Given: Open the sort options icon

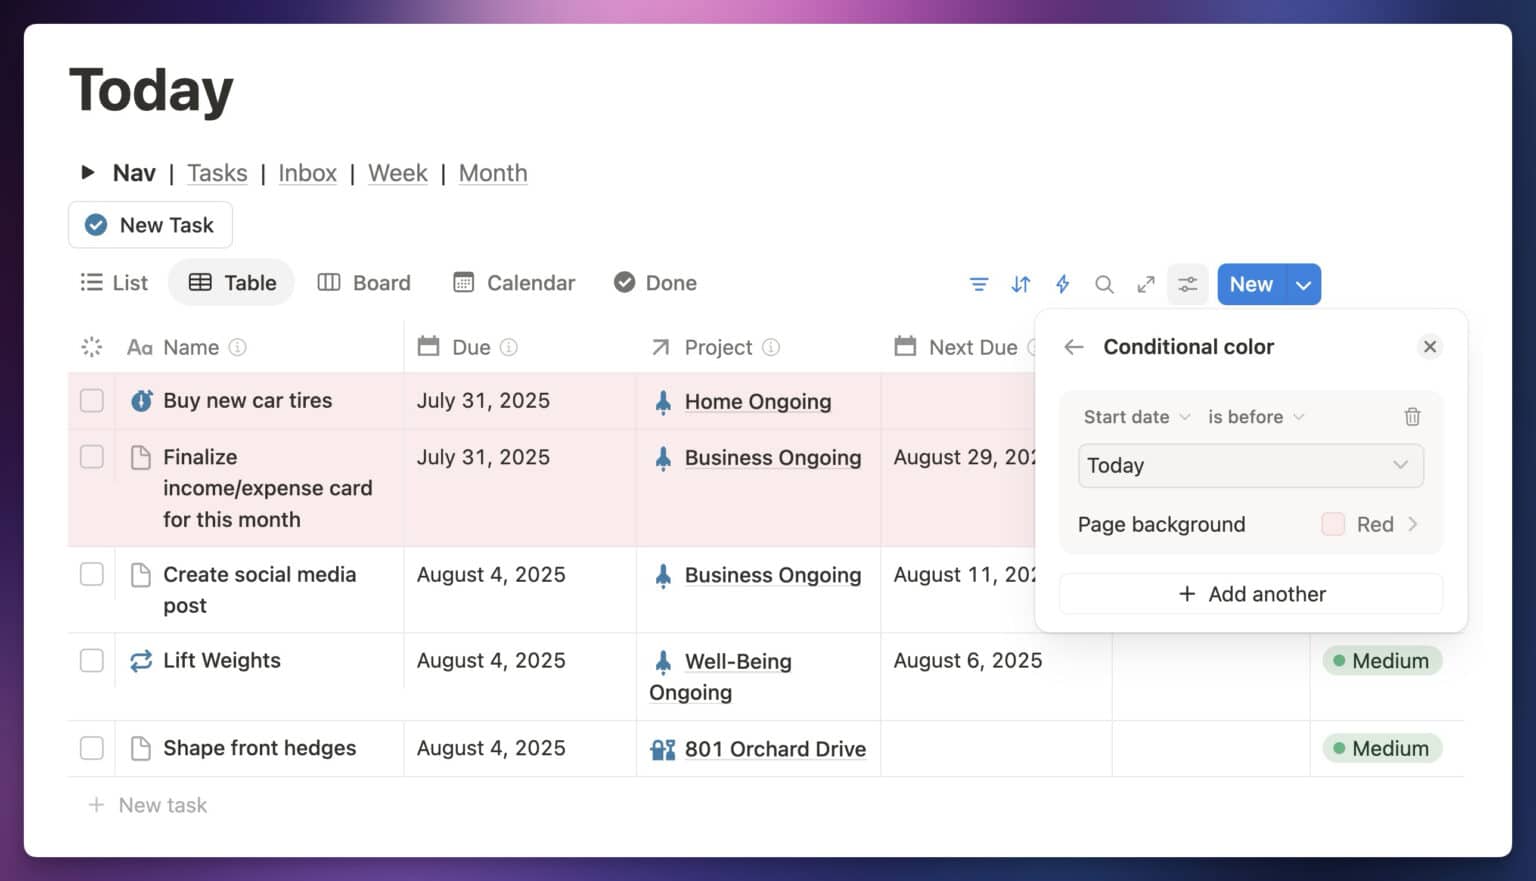Looking at the screenshot, I should [1020, 284].
